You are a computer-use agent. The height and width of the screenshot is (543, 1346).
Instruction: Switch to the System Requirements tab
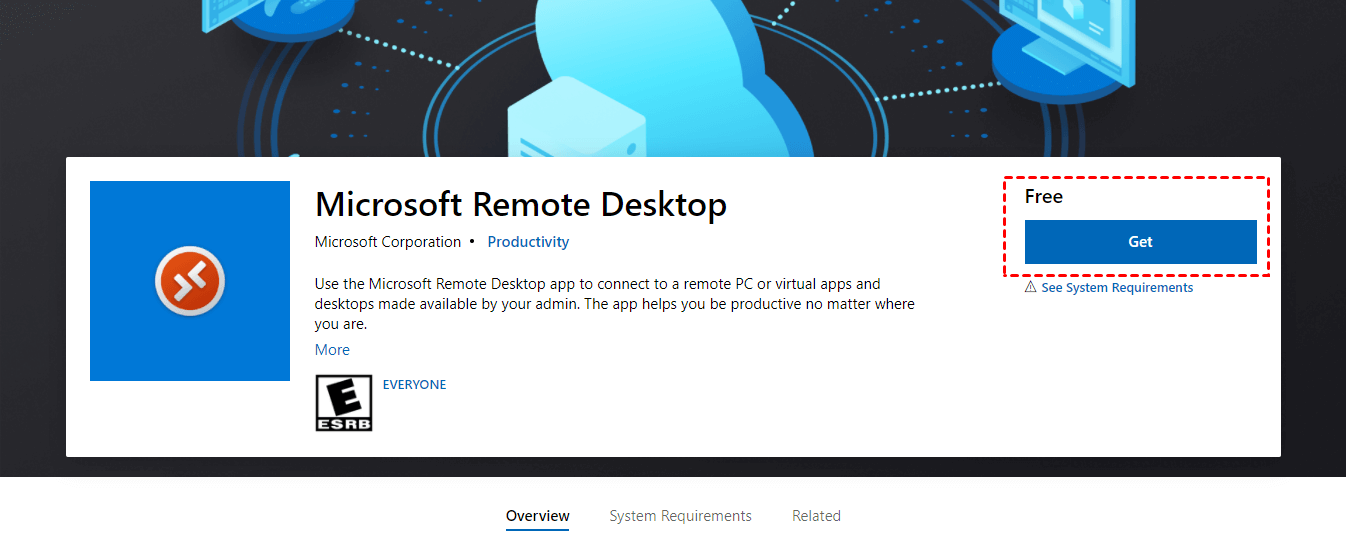coord(680,516)
